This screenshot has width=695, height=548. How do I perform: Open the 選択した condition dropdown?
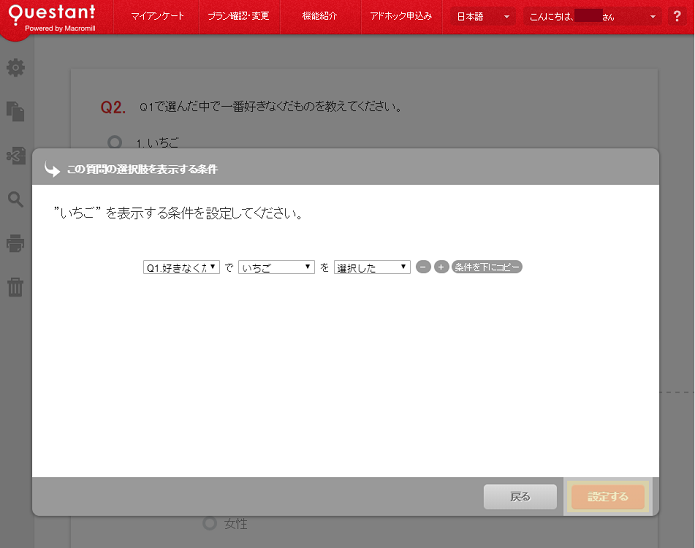[x=372, y=267]
